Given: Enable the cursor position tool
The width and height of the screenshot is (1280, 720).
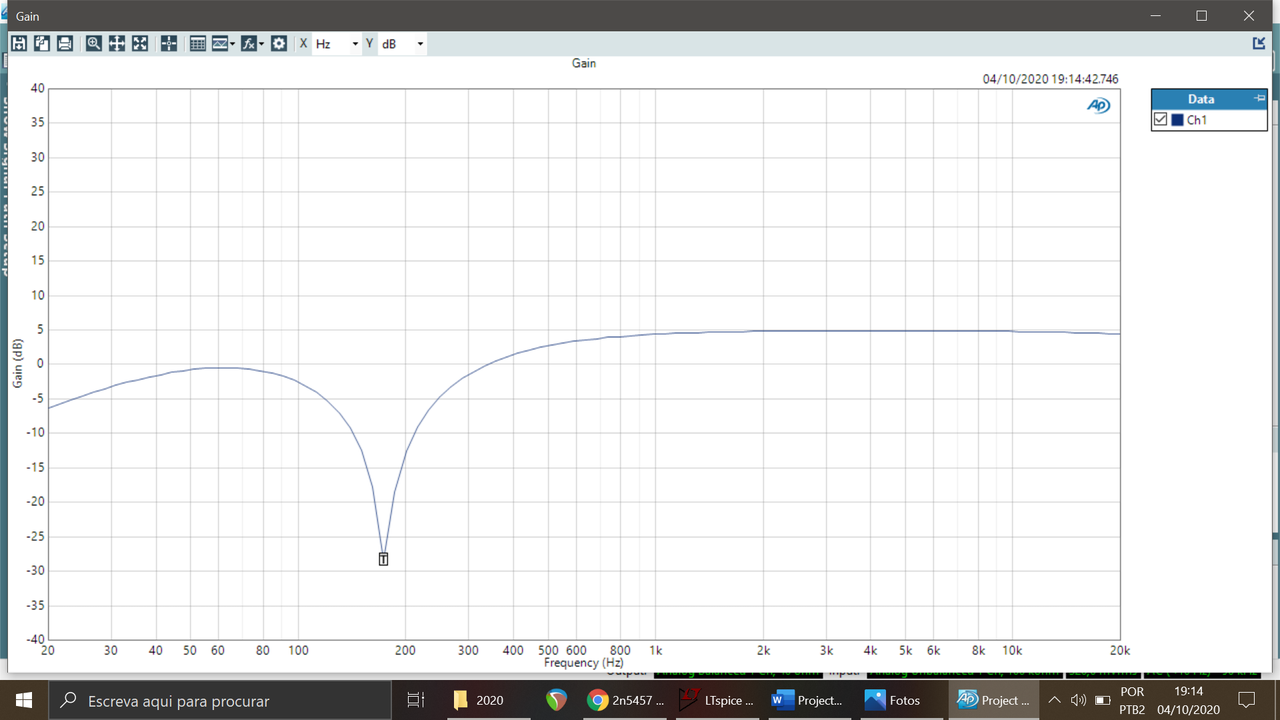Looking at the screenshot, I should pyautogui.click(x=169, y=43).
